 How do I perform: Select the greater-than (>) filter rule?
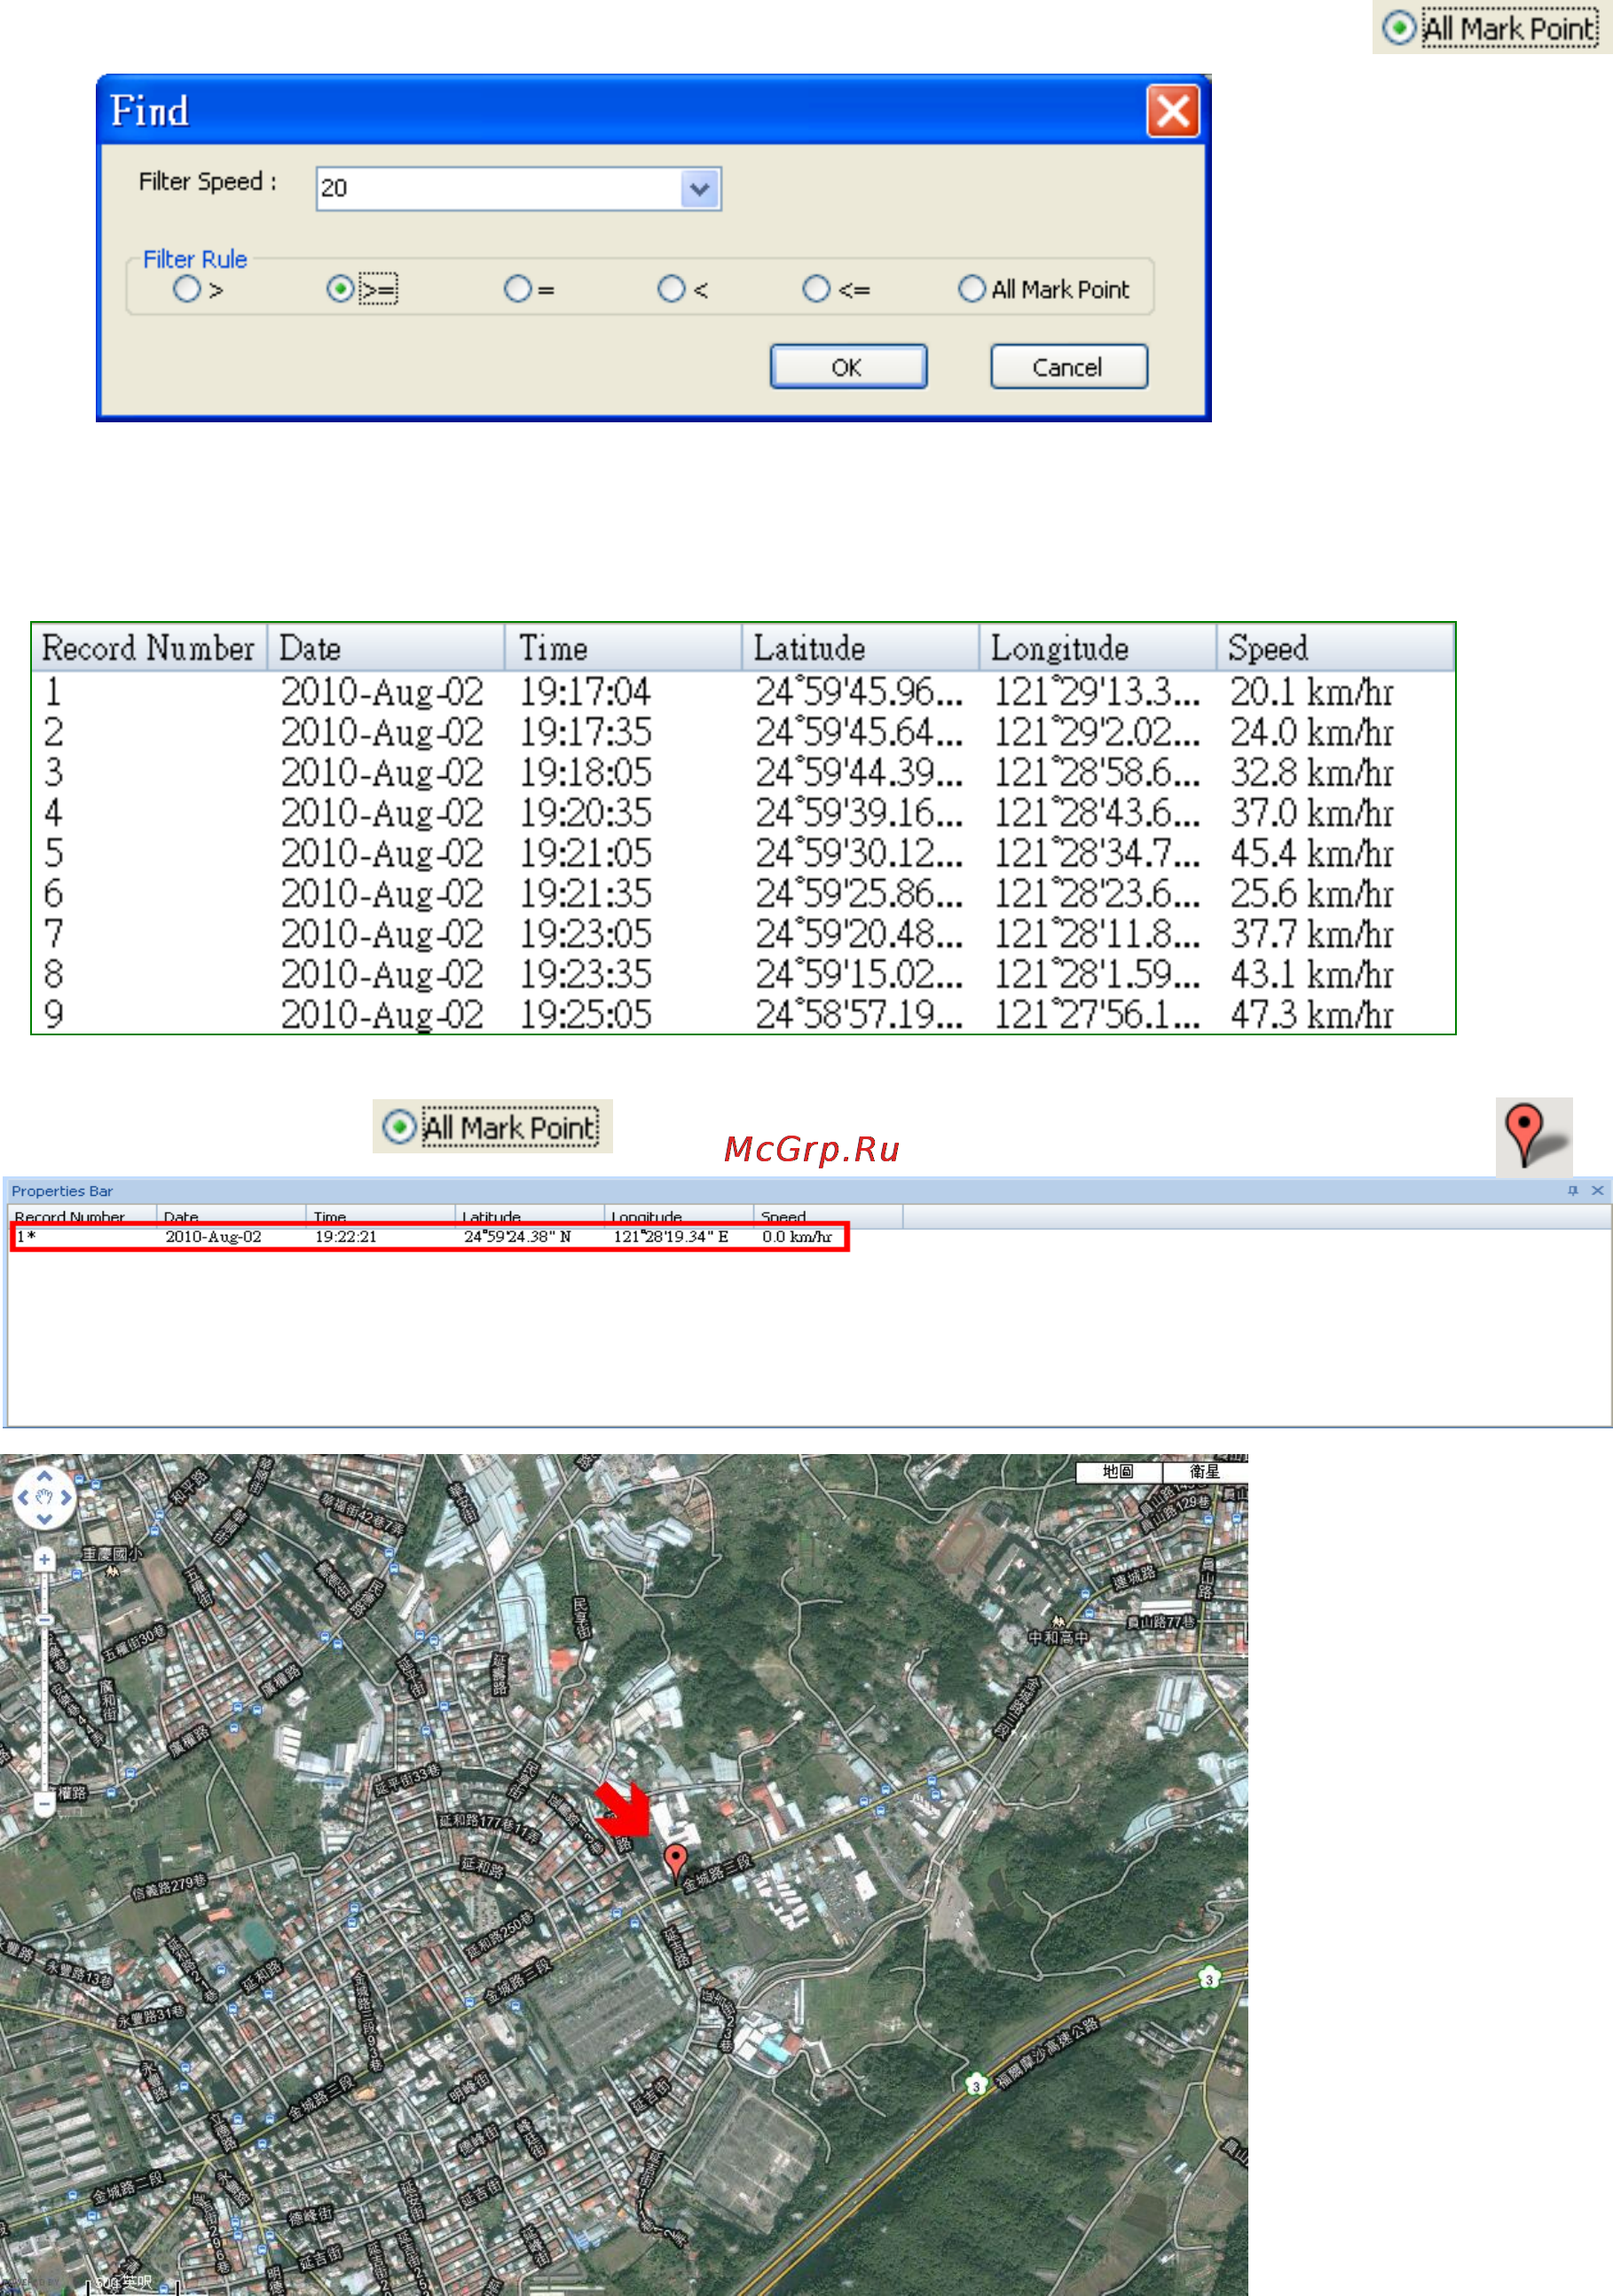coord(187,289)
